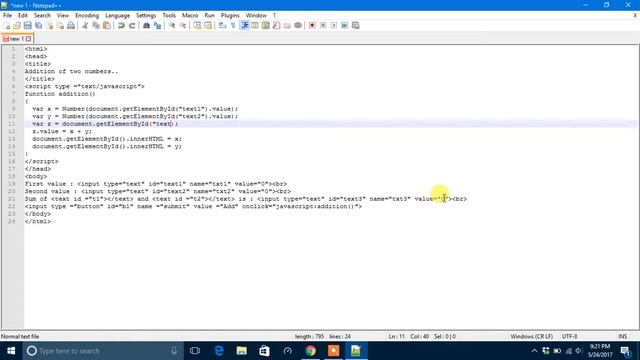
Task: Open Google Chrome from the taskbar
Action: tap(310, 351)
